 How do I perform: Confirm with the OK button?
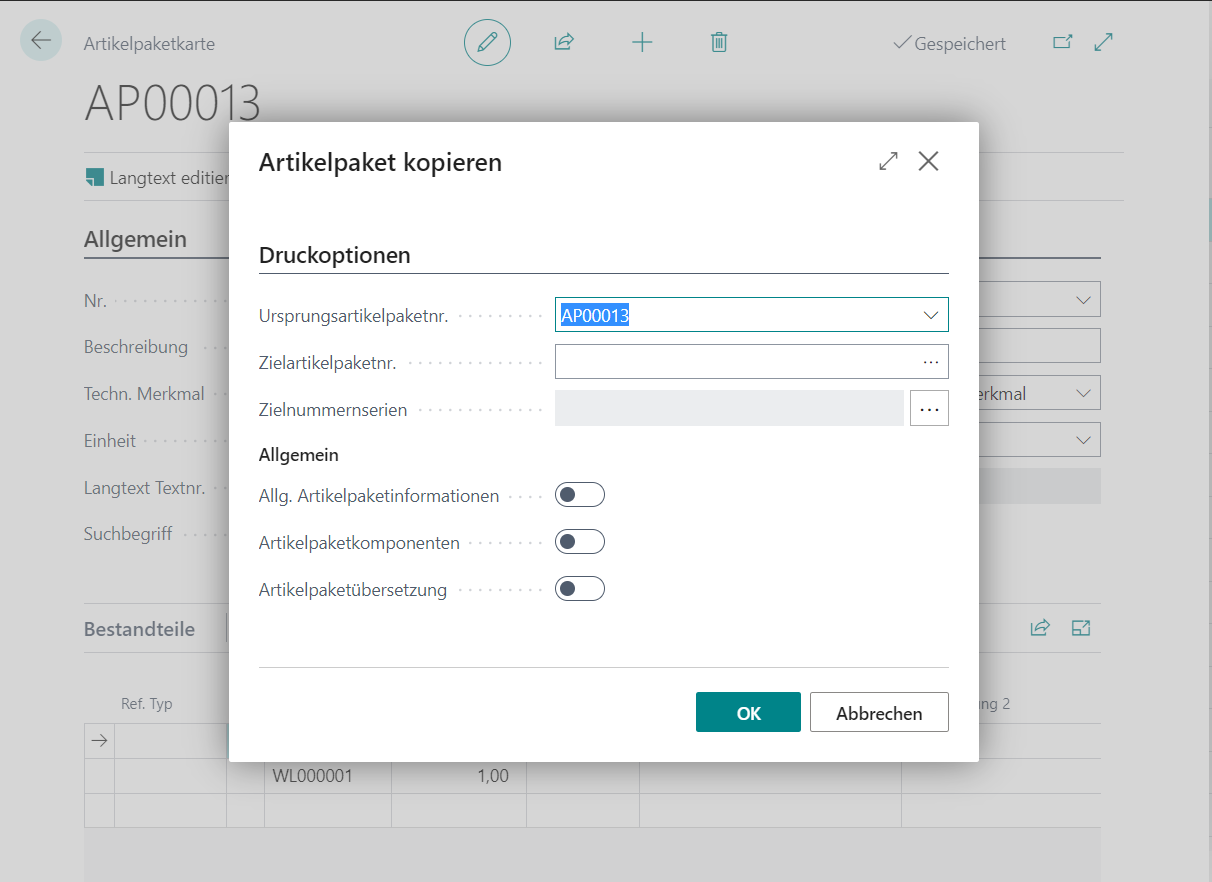tap(748, 713)
